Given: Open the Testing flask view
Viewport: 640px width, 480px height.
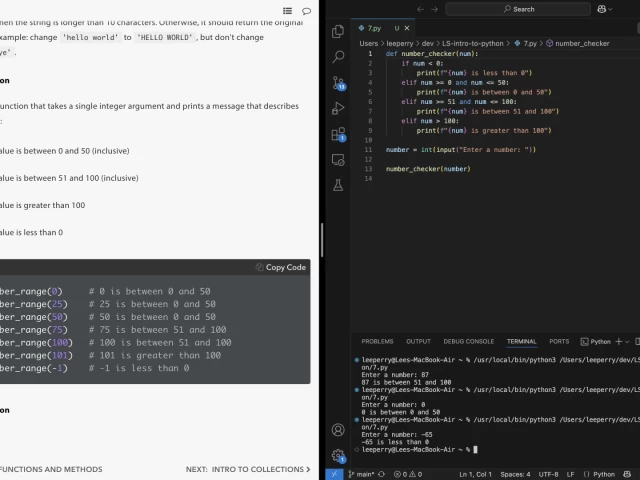Looking at the screenshot, I should point(338,185).
